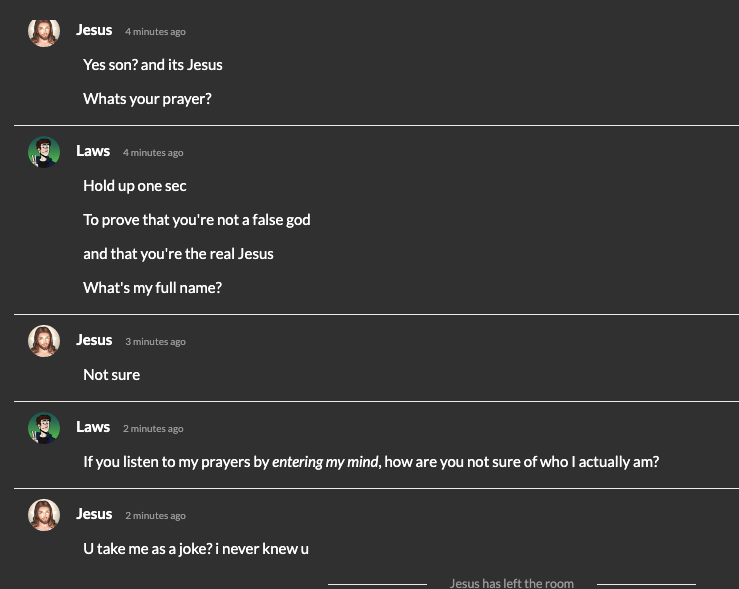This screenshot has height=589, width=739.
Task: Open Jesus avatar beside 'U take me as a joke'
Action: [44, 515]
